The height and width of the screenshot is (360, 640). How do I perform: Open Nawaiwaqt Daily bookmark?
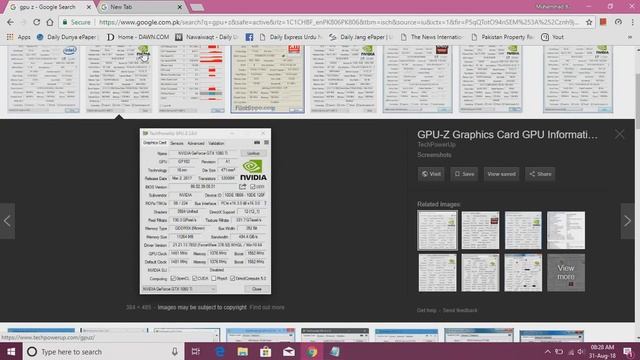206,37
